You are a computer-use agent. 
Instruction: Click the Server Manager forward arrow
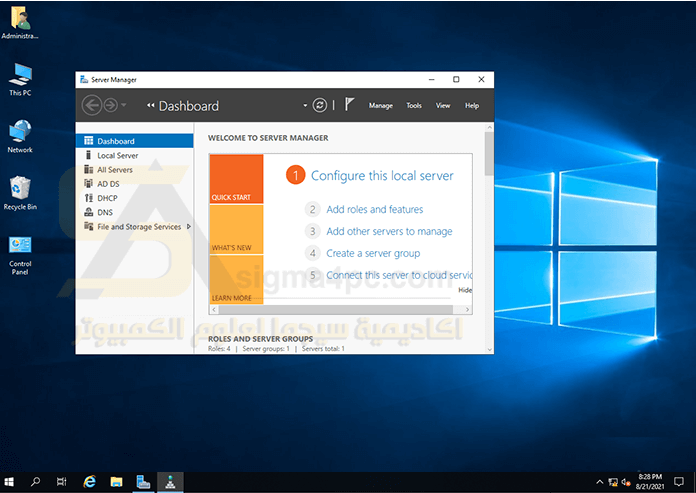tap(111, 106)
